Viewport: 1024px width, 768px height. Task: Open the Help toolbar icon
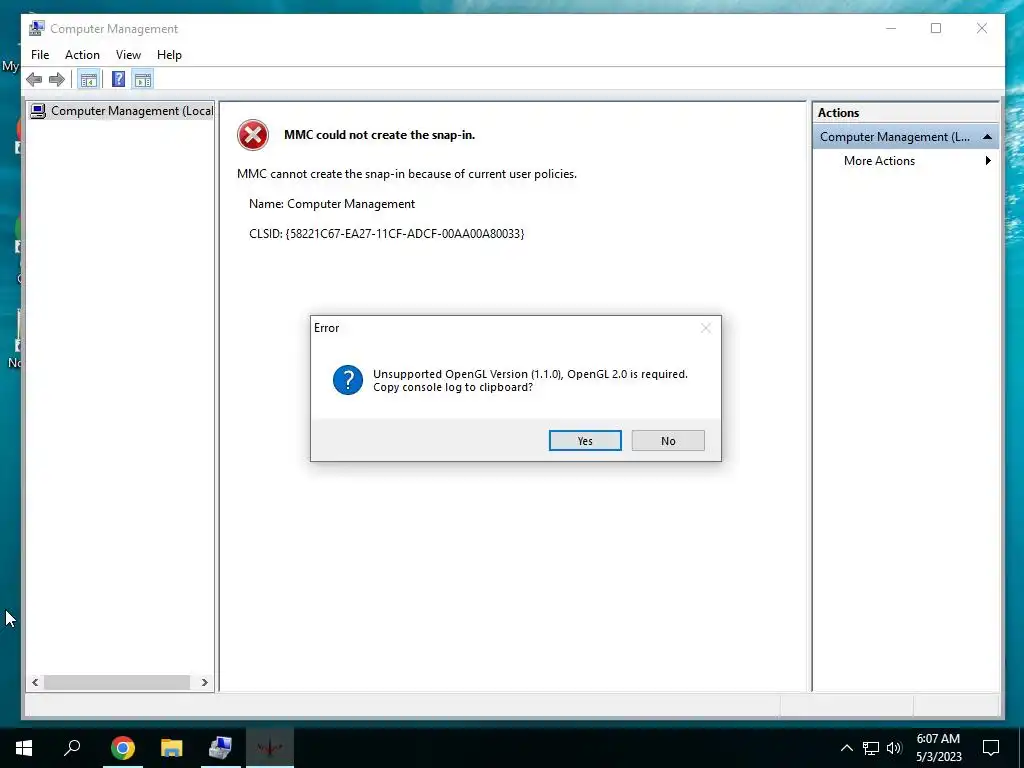pyautogui.click(x=118, y=80)
